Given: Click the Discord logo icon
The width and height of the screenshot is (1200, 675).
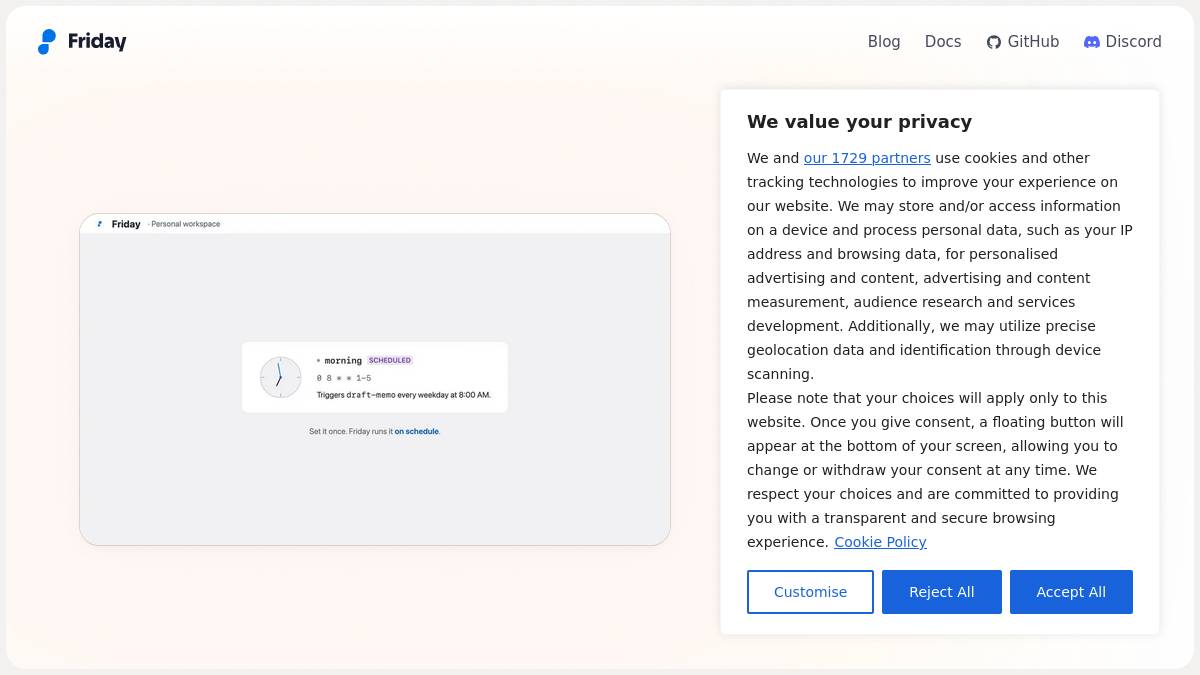Looking at the screenshot, I should click(1092, 42).
